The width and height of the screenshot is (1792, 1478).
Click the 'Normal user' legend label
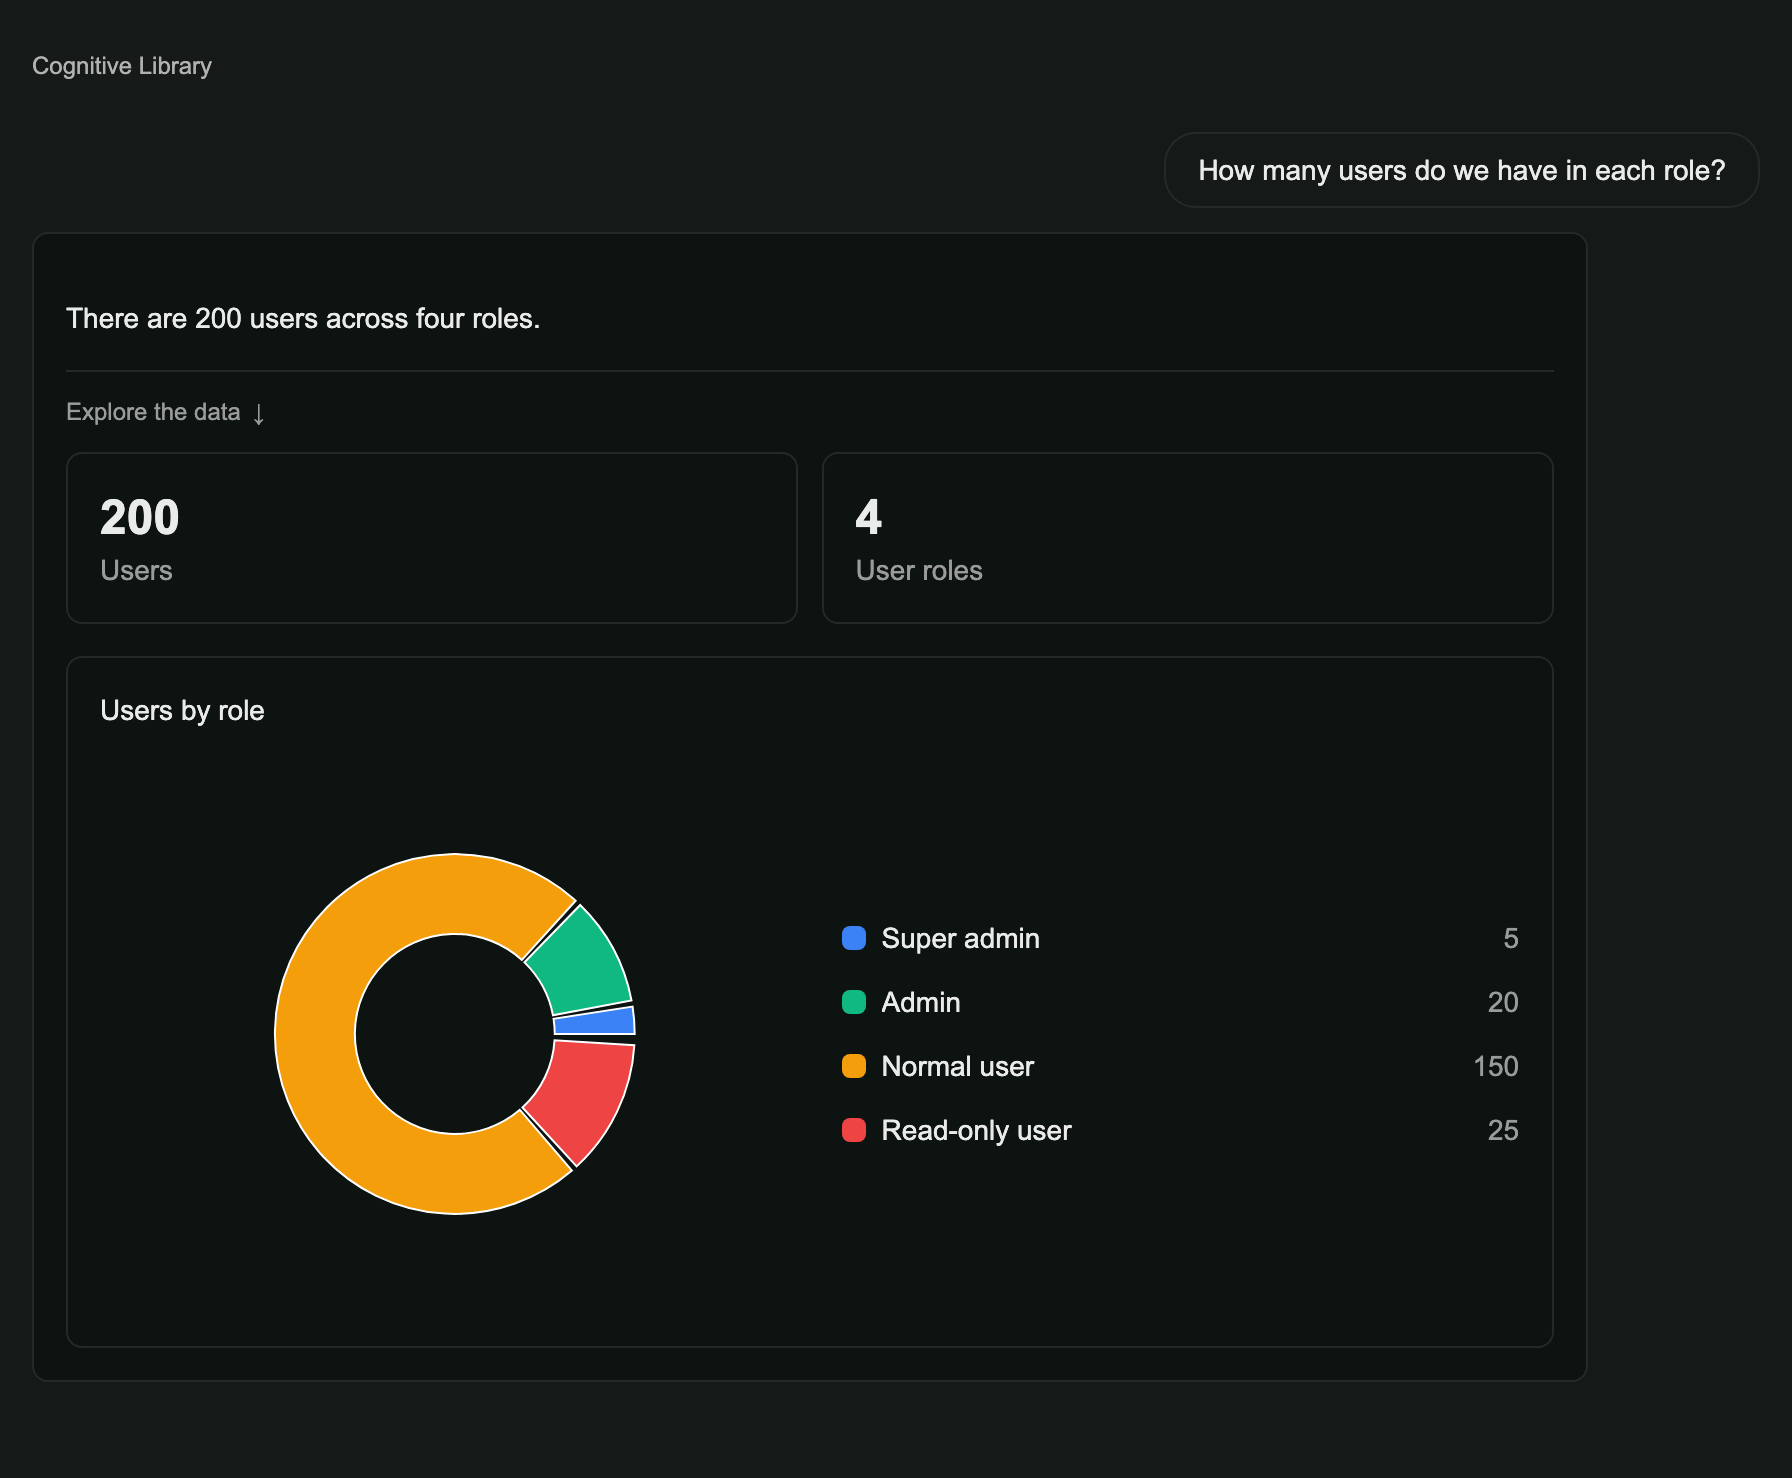957,1066
